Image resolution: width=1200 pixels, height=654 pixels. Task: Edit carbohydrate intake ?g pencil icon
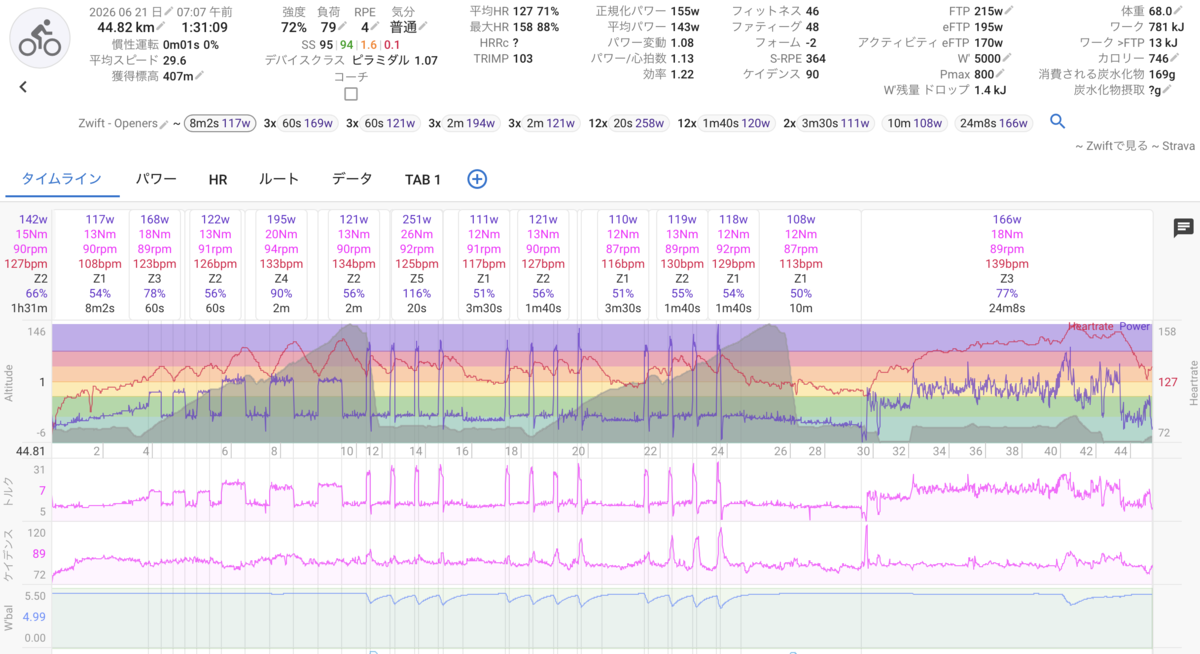click(1169, 90)
